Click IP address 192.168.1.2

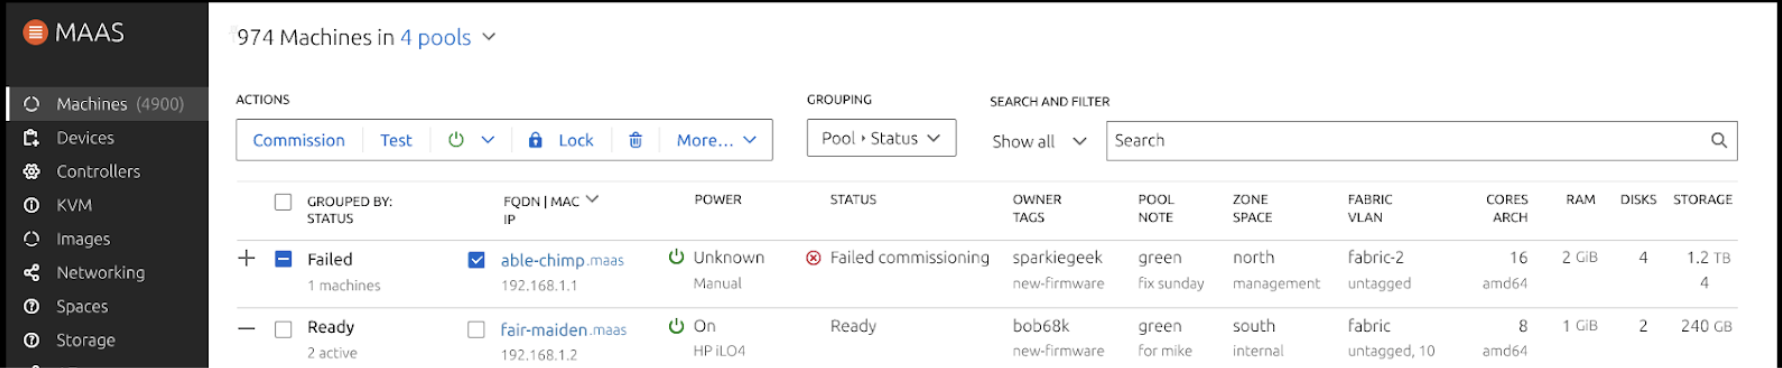click(539, 354)
